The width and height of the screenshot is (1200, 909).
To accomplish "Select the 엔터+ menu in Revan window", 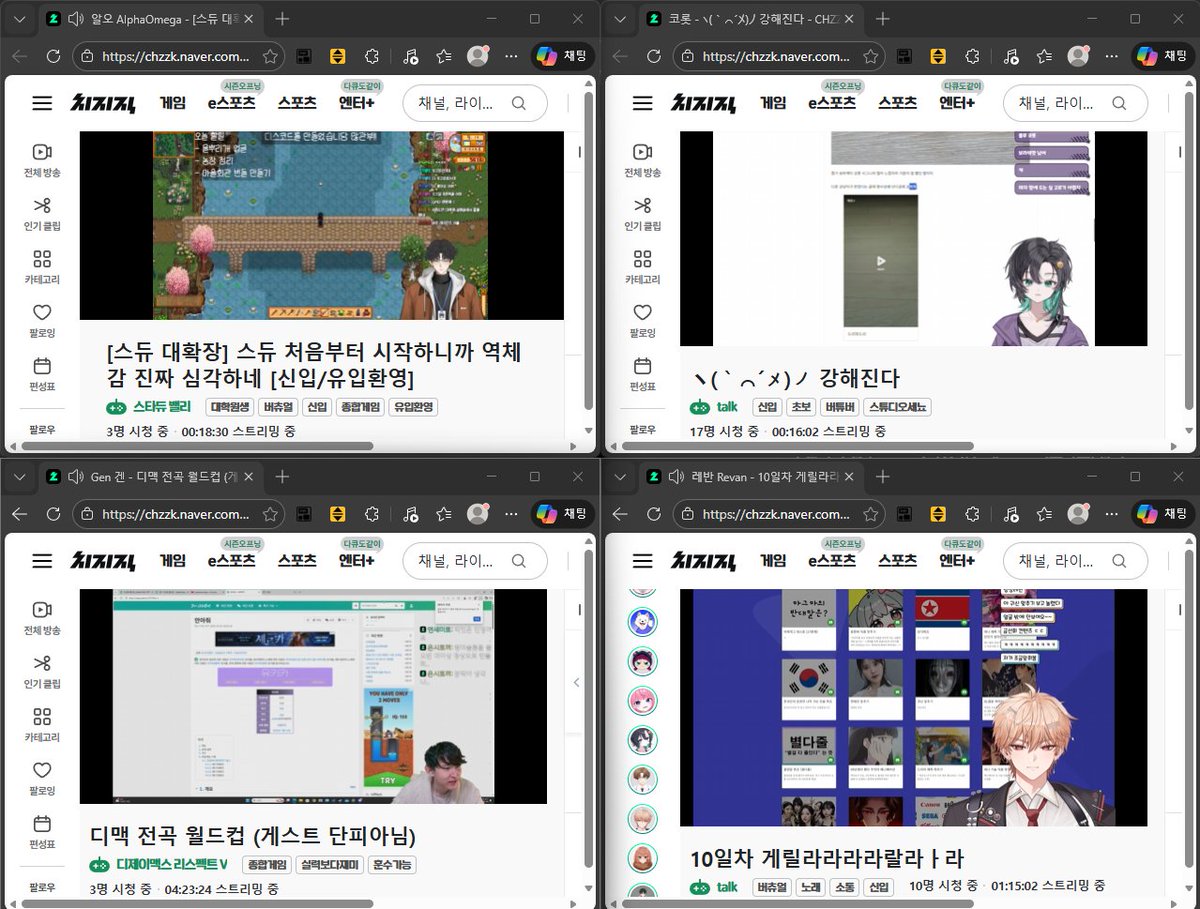I will click(x=957, y=561).
